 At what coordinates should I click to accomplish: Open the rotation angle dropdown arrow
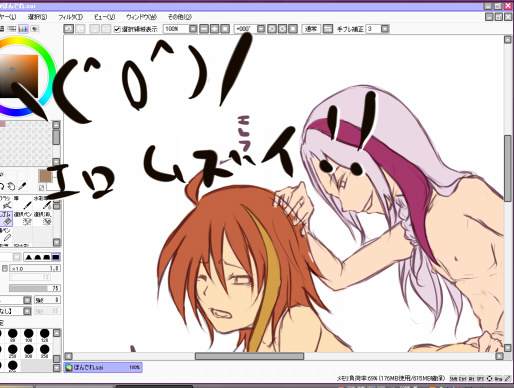[x=261, y=29]
